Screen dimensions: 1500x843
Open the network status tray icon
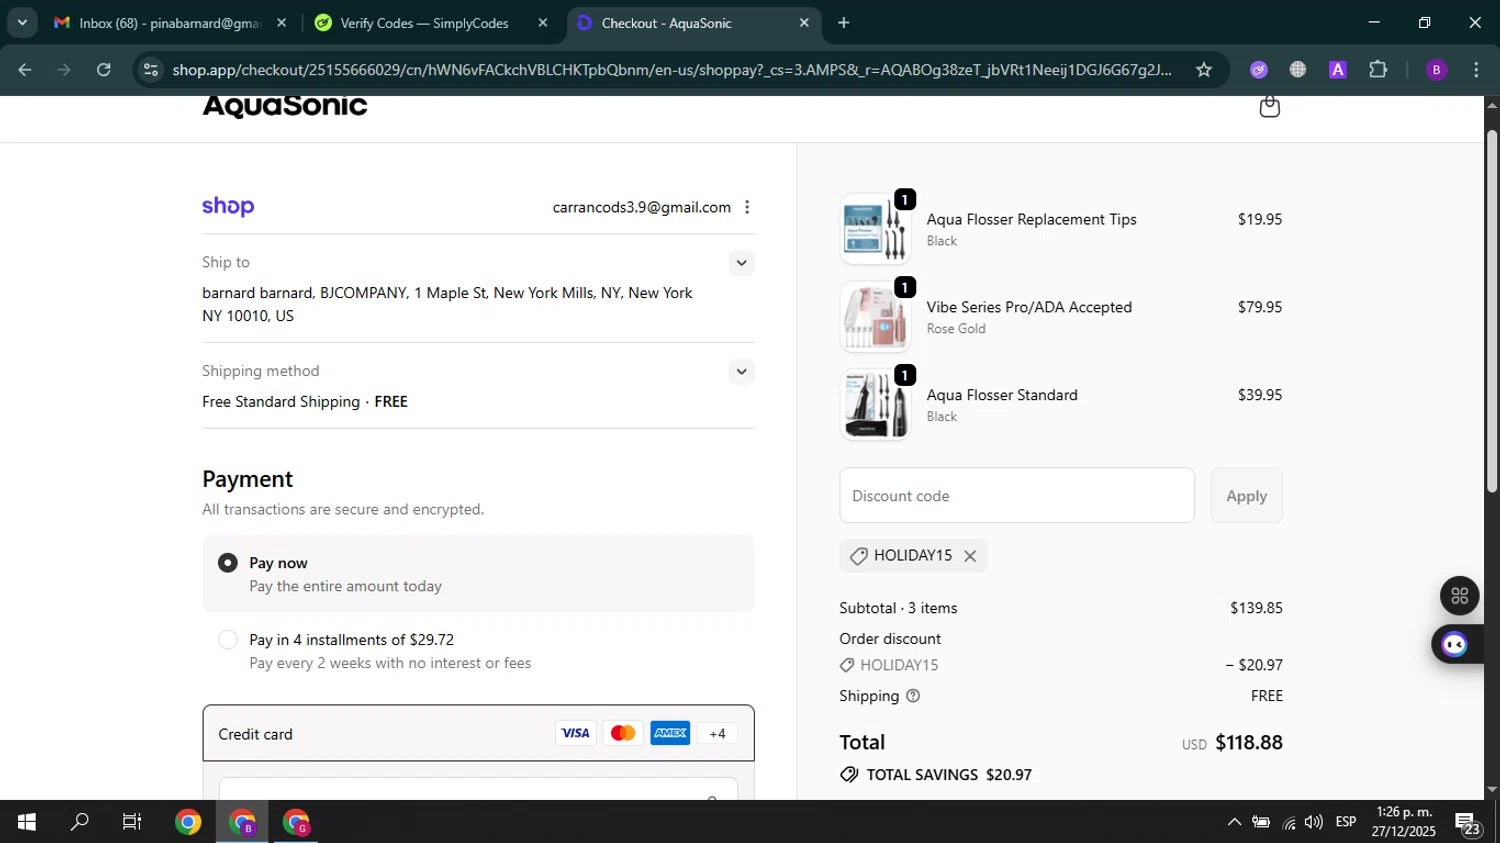point(1289,822)
